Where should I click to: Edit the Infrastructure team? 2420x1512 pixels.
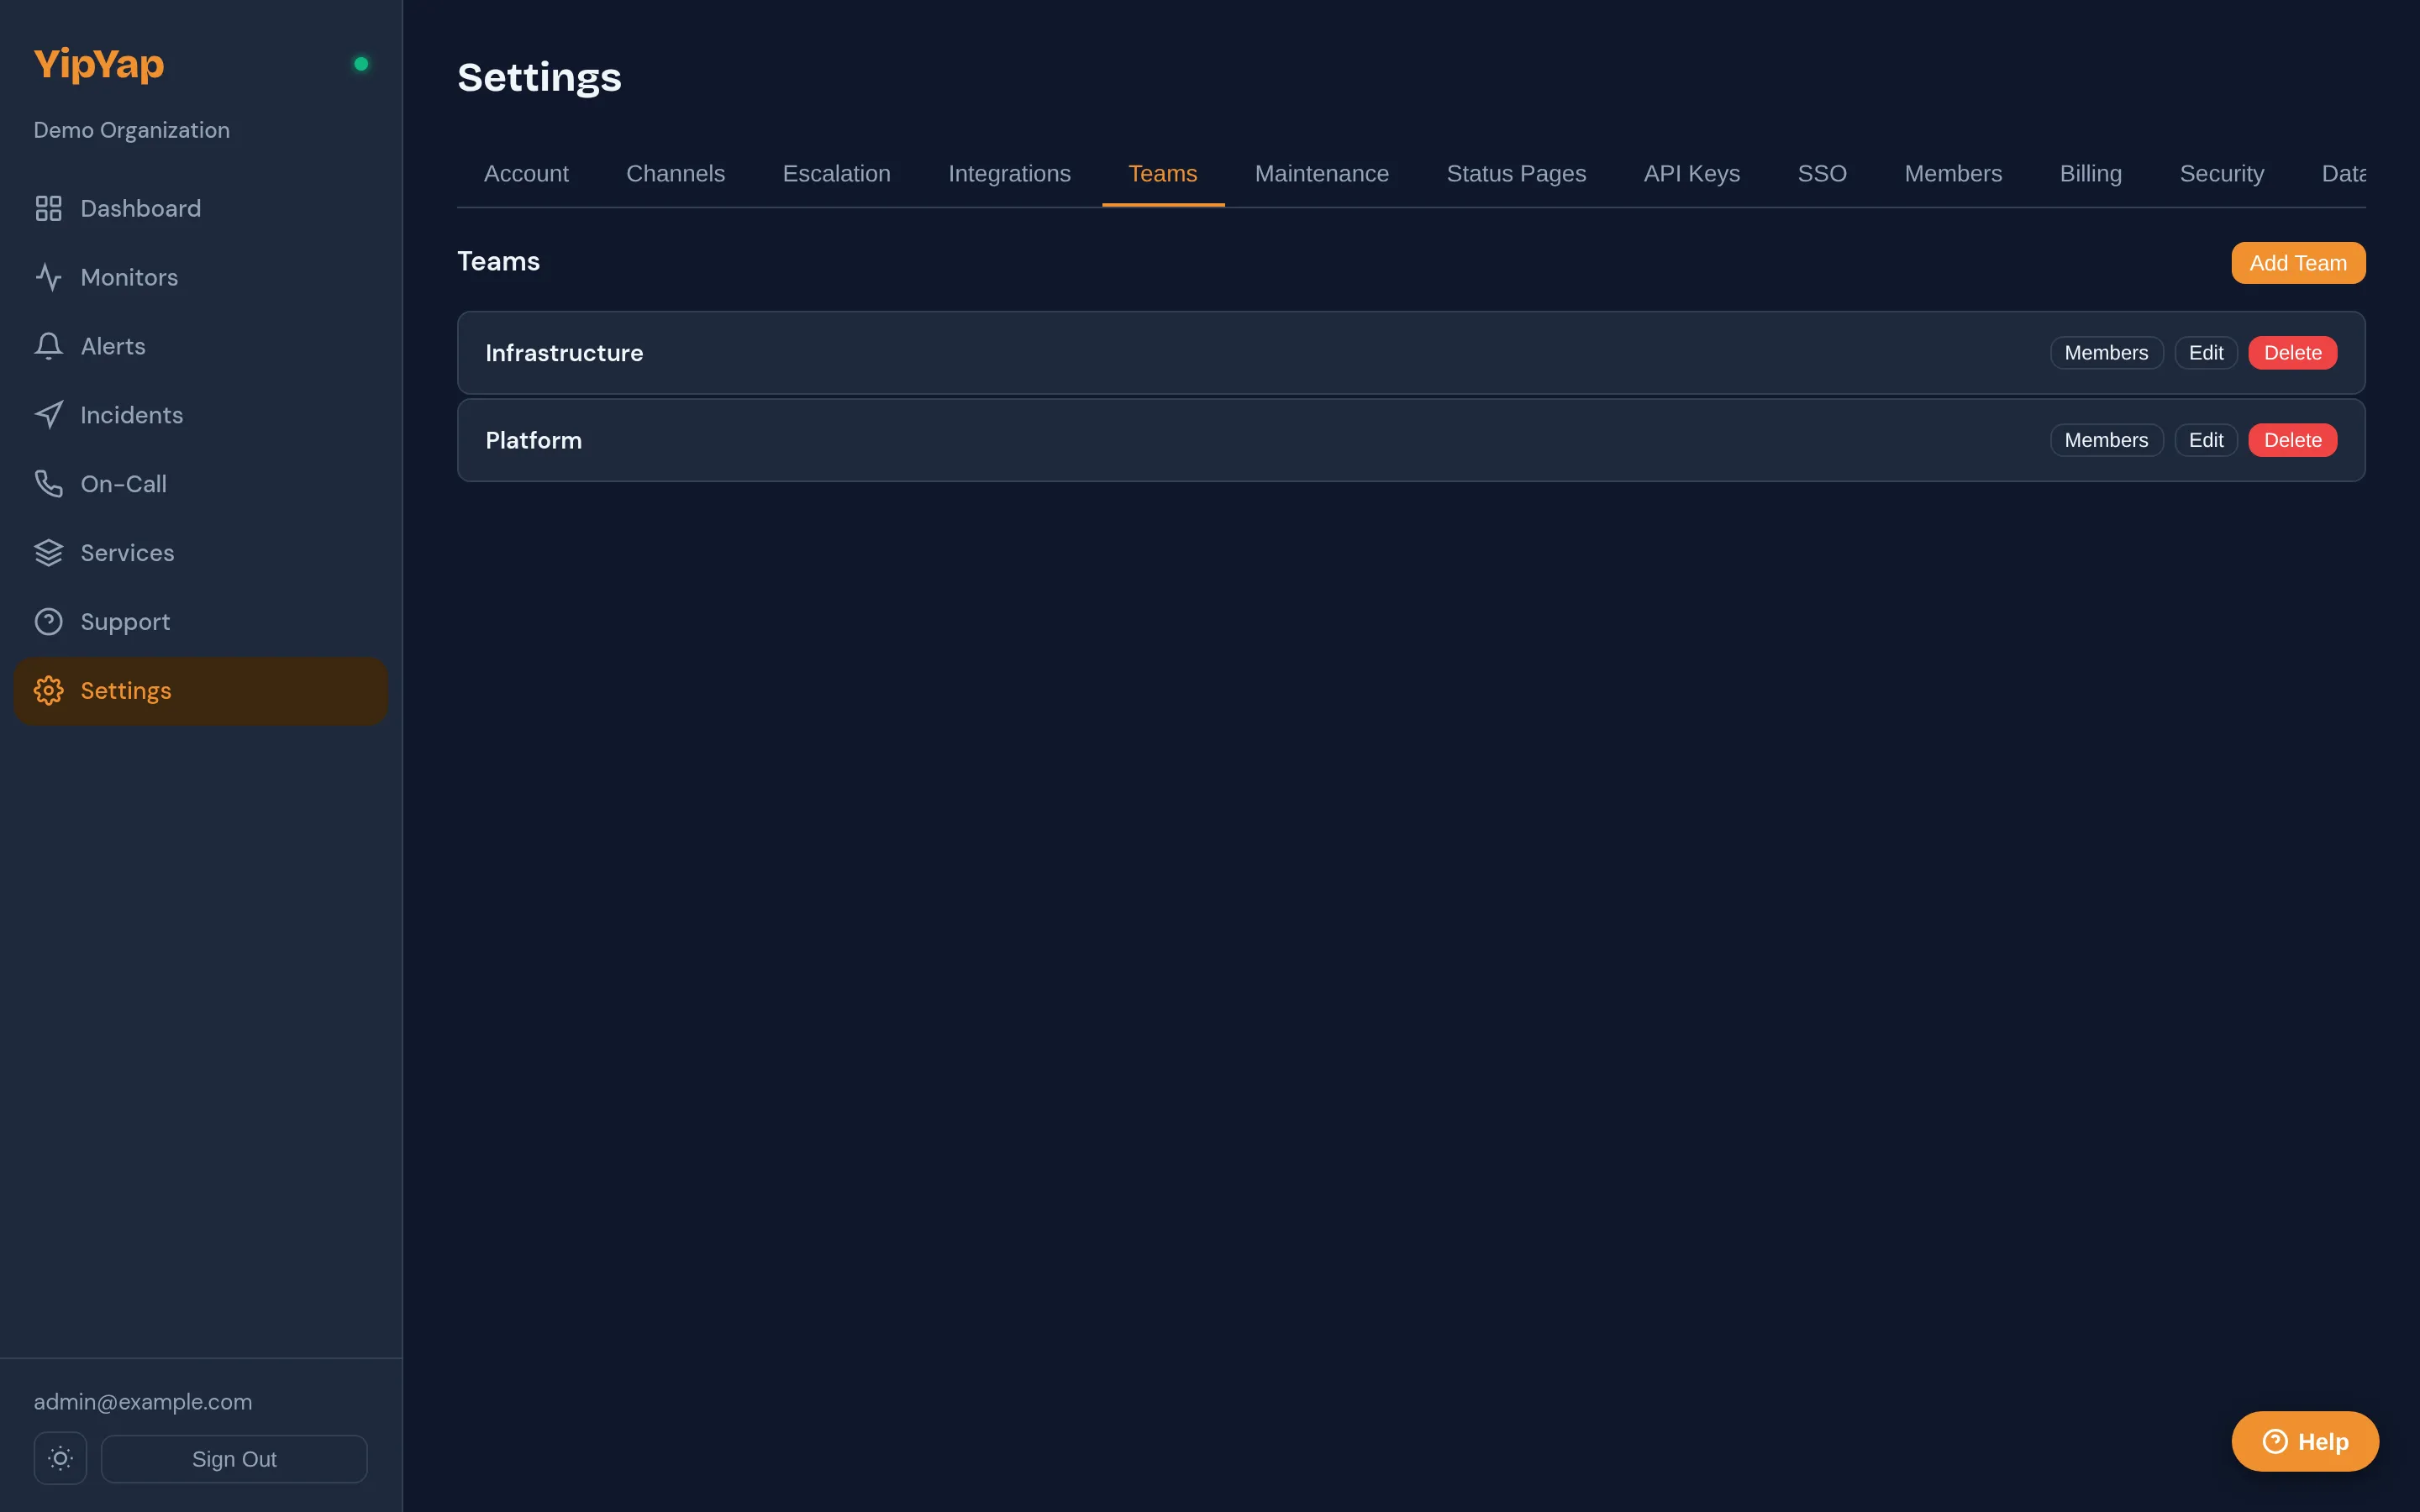[2206, 352]
